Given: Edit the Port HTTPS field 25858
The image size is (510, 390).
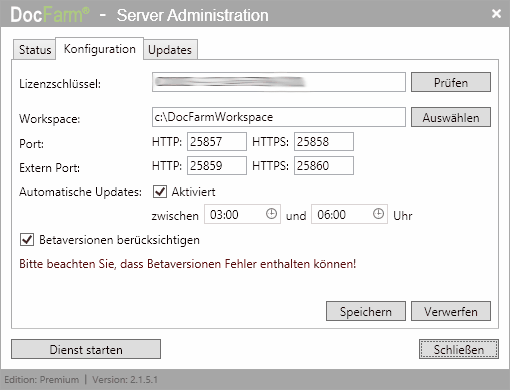Looking at the screenshot, I should pyautogui.click(x=324, y=142).
